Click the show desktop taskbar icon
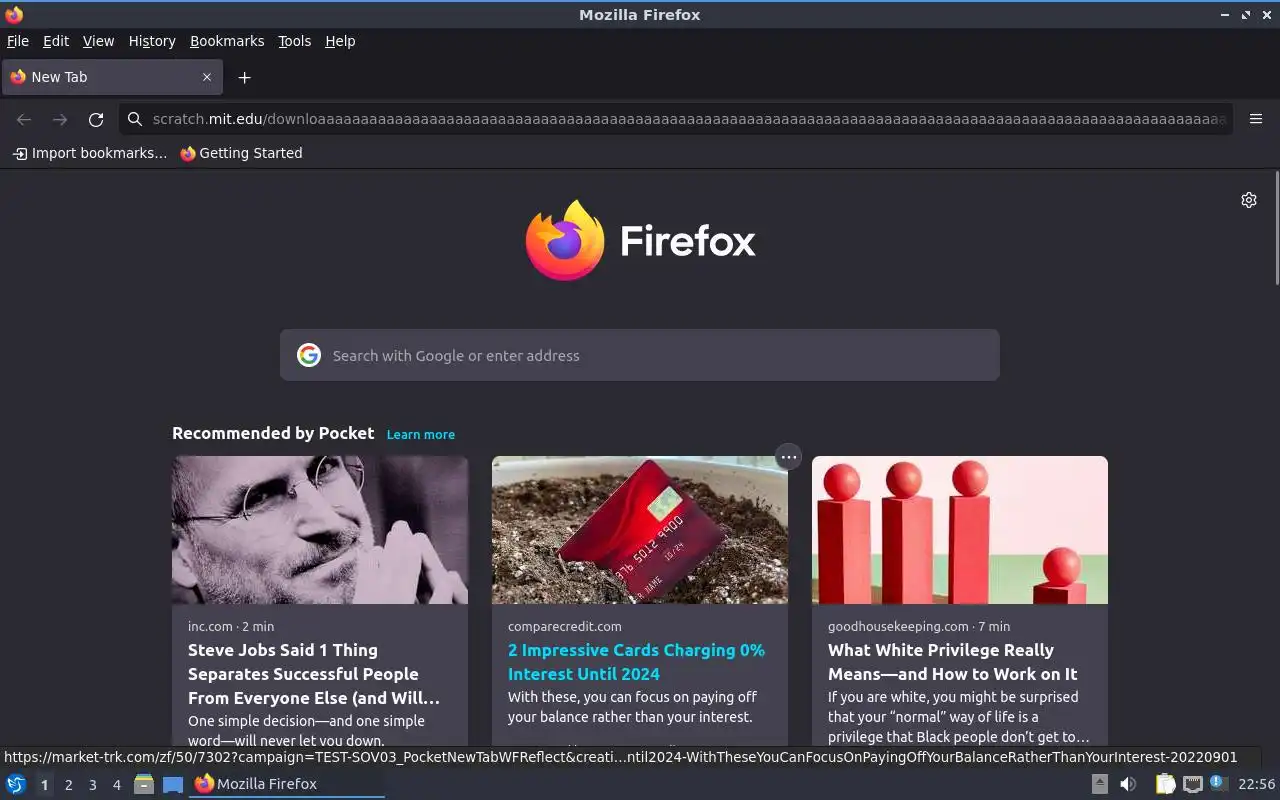Image resolution: width=1280 pixels, height=800 pixels. point(173,784)
